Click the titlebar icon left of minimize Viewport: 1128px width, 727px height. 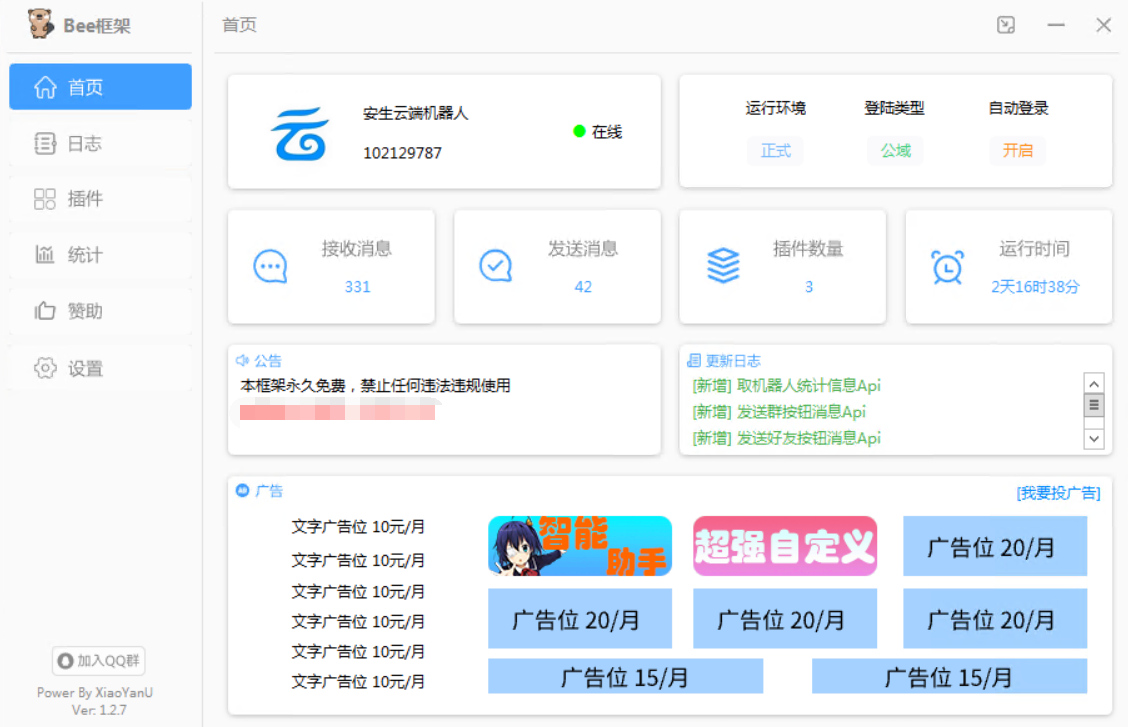coord(1005,25)
